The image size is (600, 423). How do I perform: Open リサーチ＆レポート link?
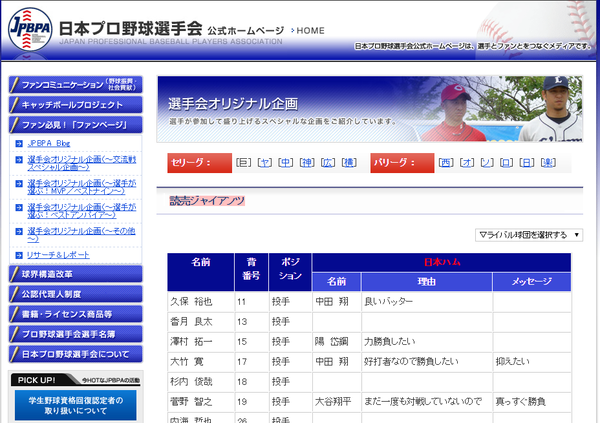(58, 255)
